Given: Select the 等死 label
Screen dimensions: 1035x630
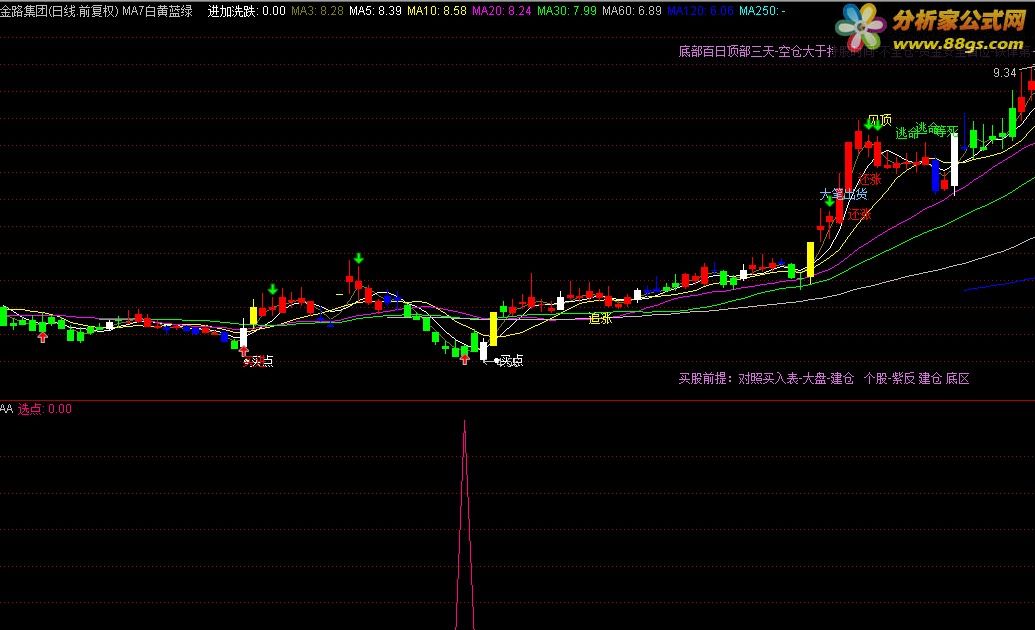Looking at the screenshot, I should click(947, 131).
